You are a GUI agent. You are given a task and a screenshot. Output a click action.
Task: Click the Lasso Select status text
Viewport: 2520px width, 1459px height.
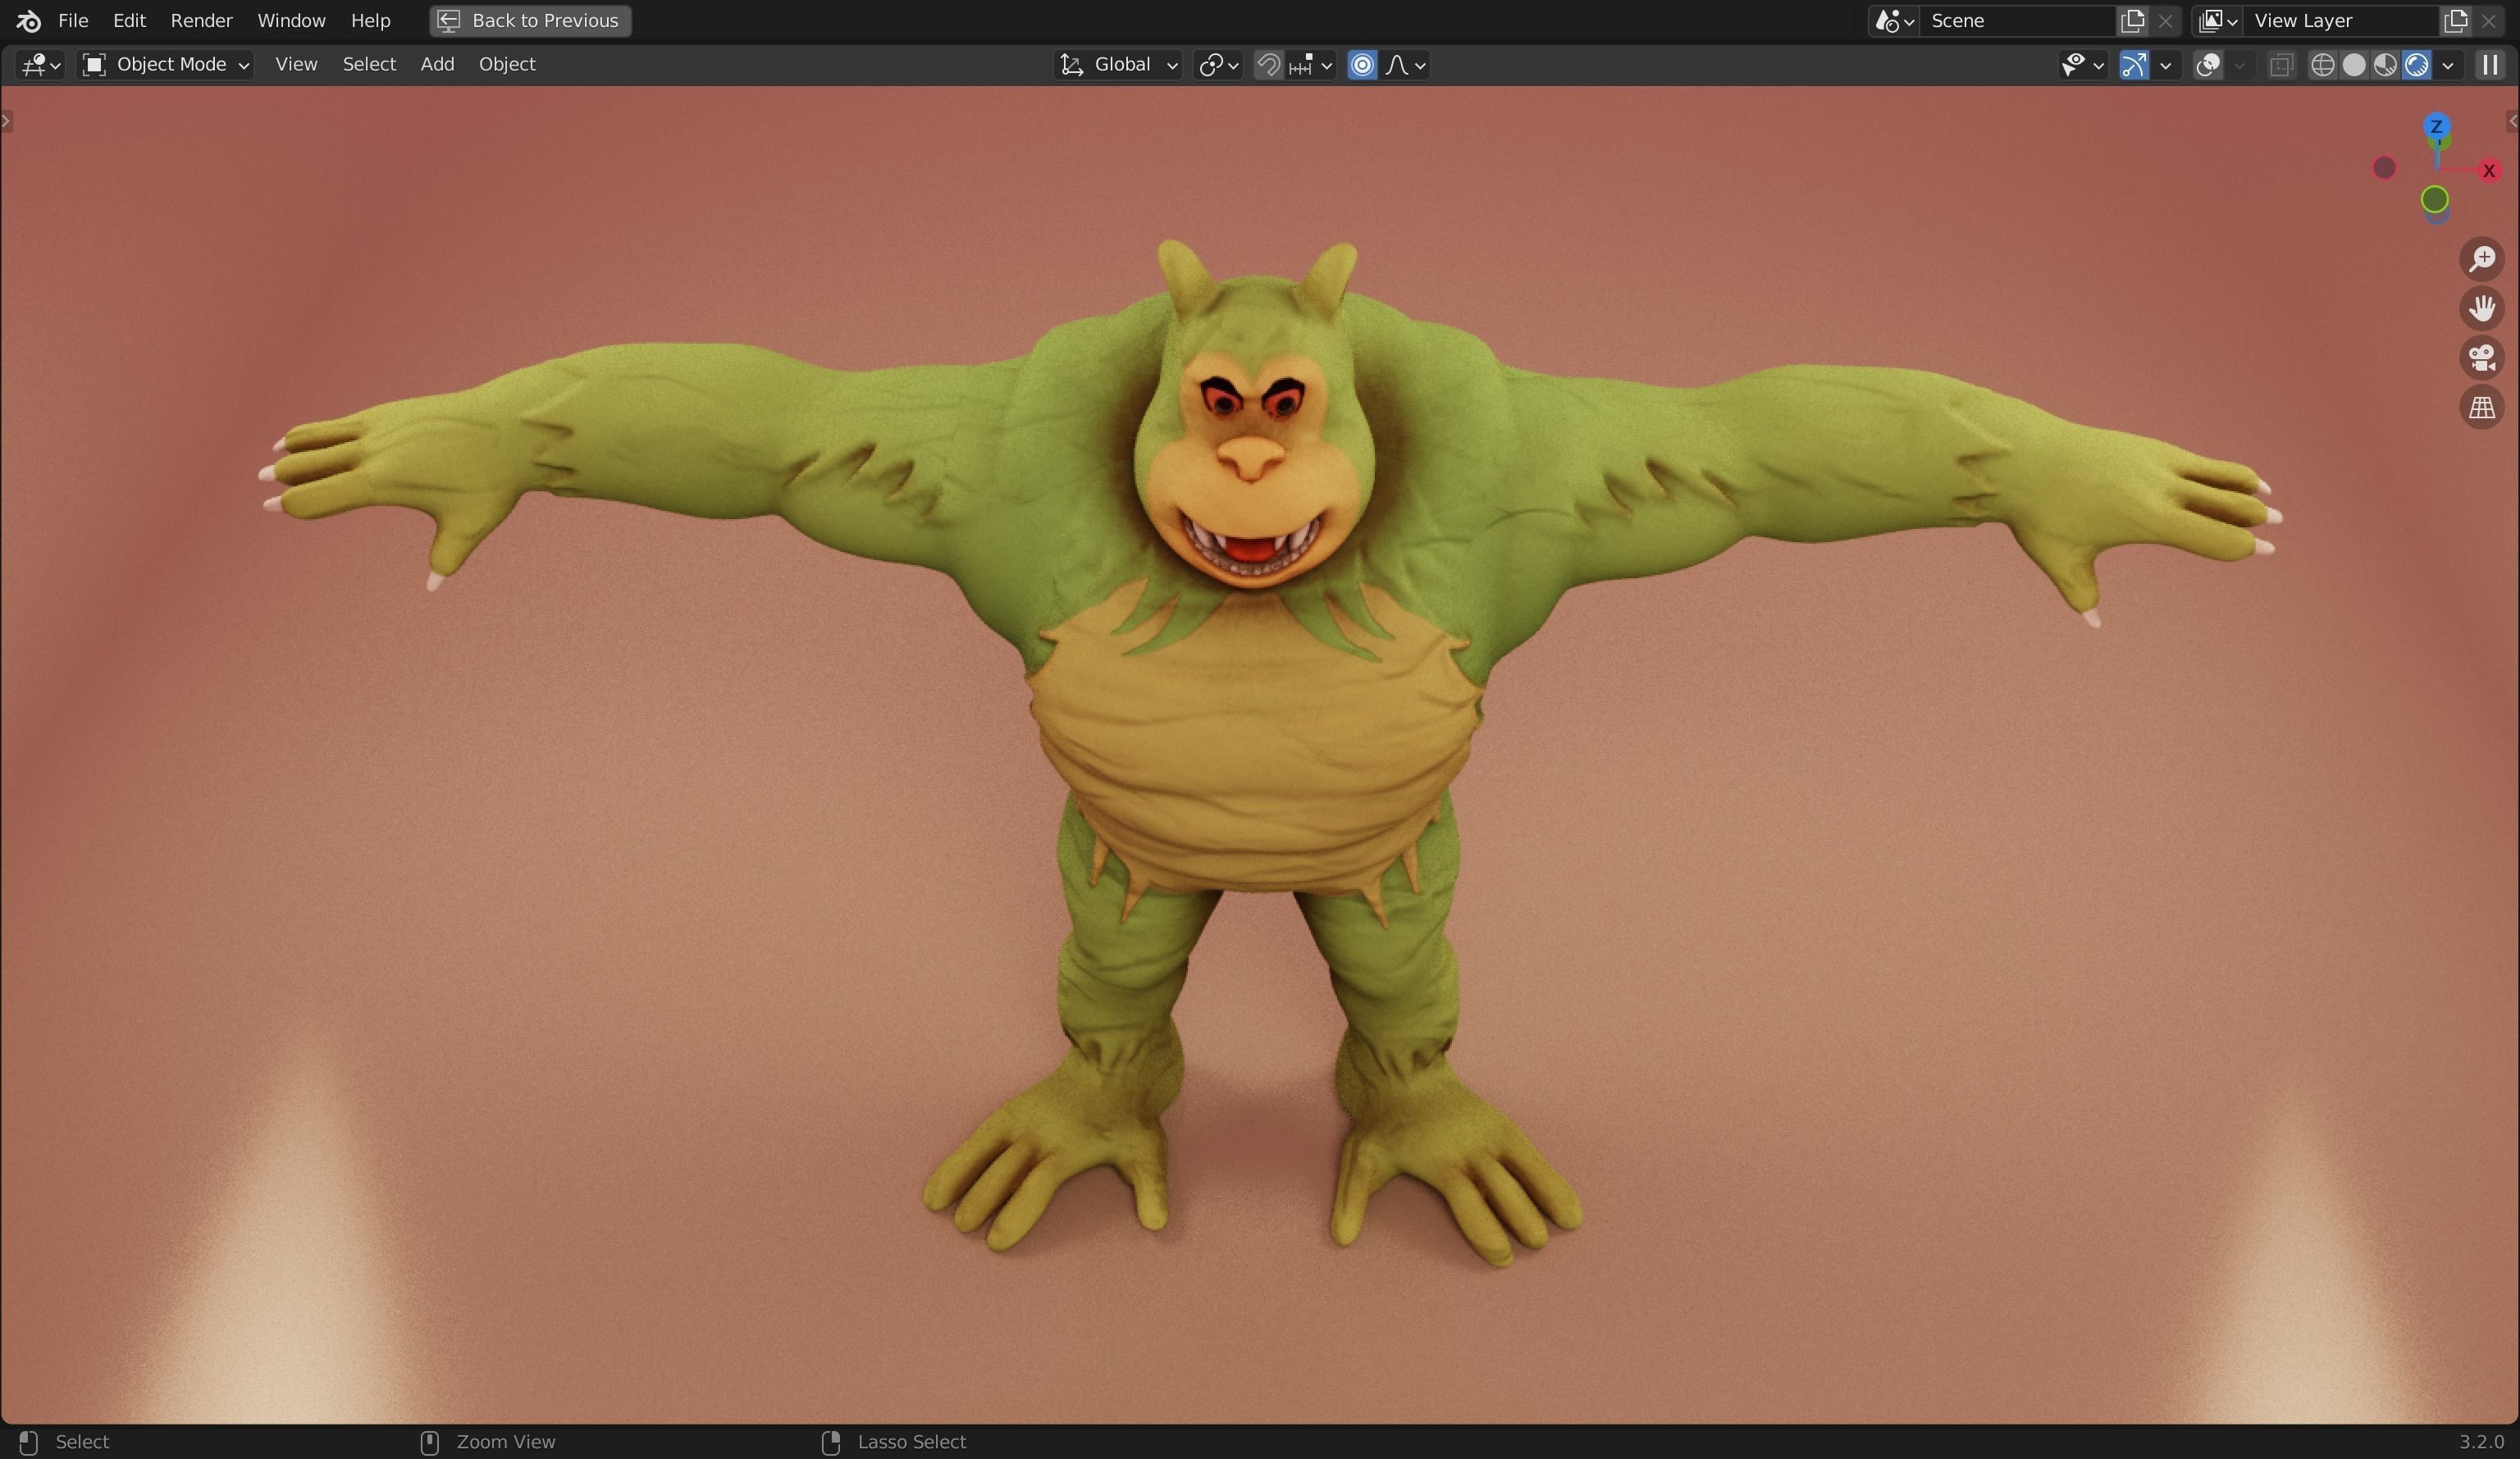point(912,1442)
